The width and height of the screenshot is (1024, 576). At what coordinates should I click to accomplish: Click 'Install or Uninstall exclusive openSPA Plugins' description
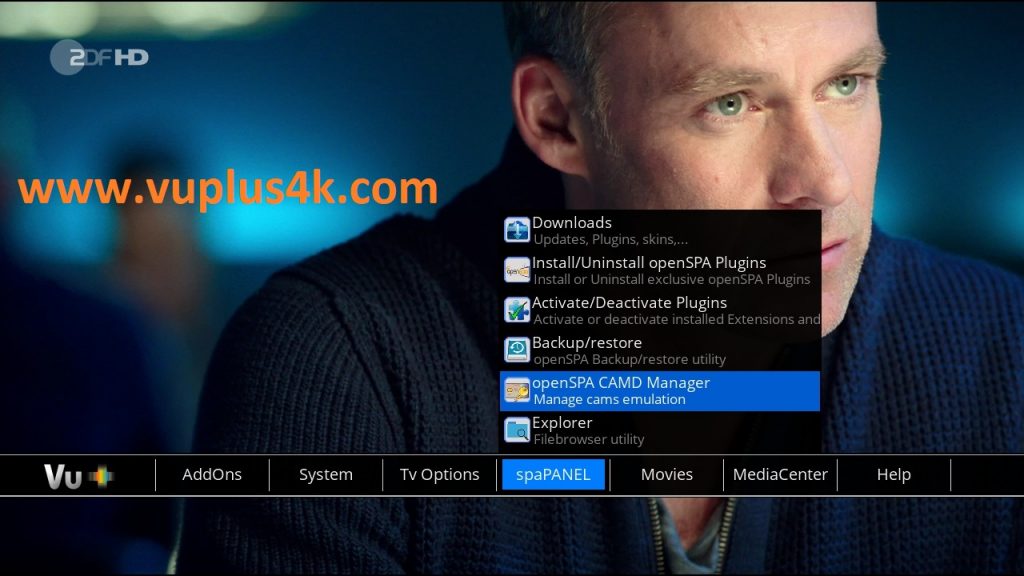click(672, 280)
